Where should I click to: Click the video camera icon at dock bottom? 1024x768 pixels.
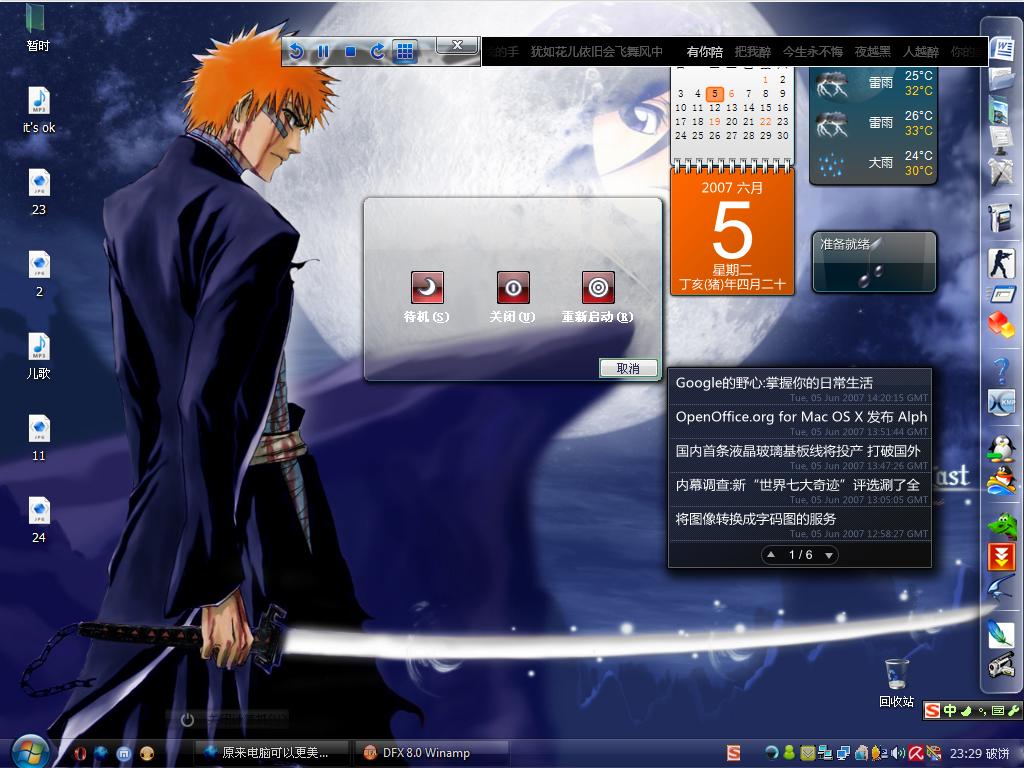[1002, 665]
